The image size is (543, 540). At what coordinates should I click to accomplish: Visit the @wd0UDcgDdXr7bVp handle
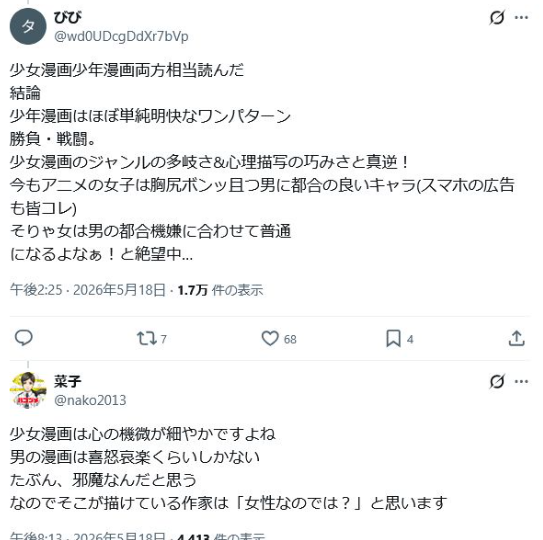(x=121, y=36)
